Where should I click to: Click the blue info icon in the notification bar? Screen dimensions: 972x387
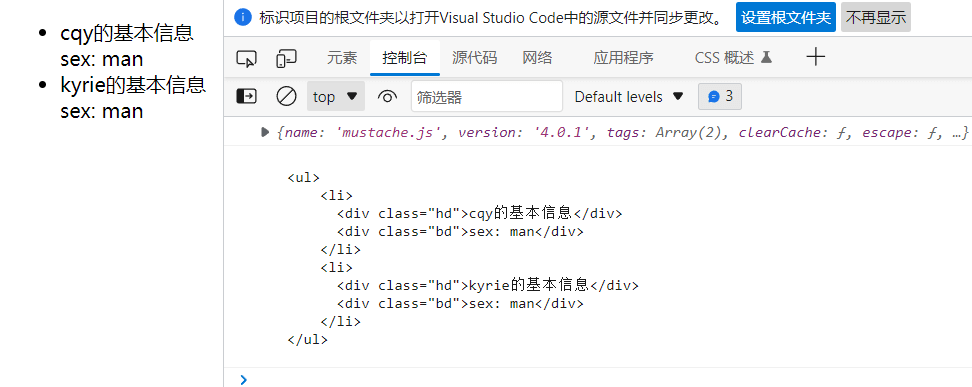click(x=243, y=17)
